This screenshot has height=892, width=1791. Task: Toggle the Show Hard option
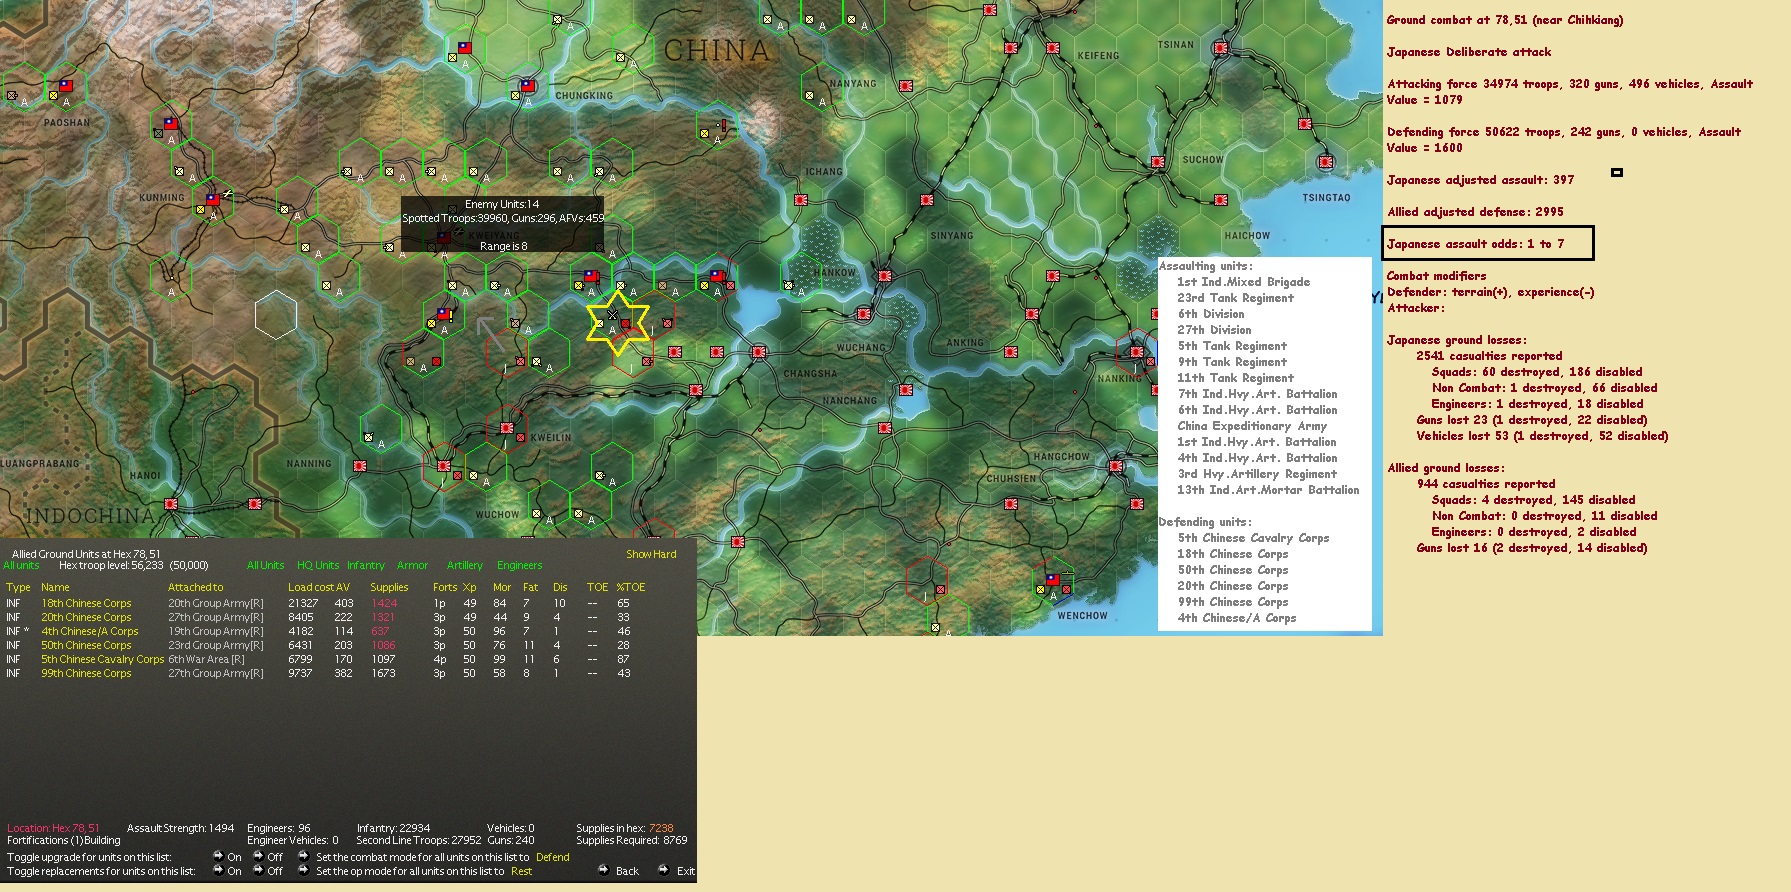(x=651, y=554)
